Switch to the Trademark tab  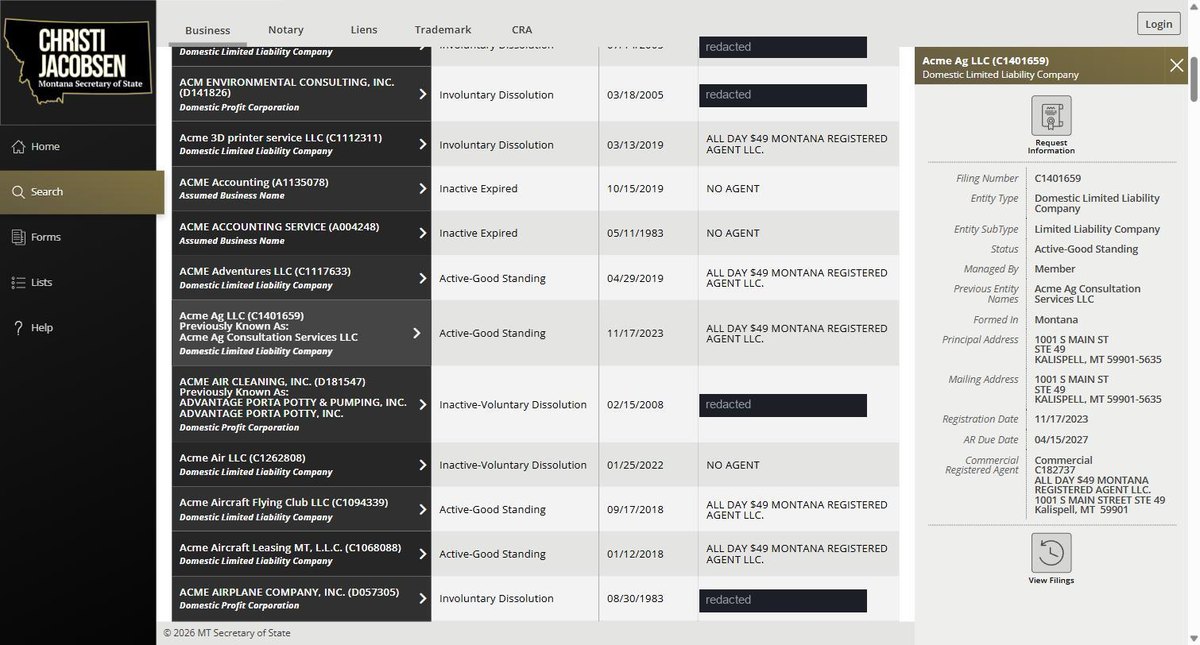(444, 30)
